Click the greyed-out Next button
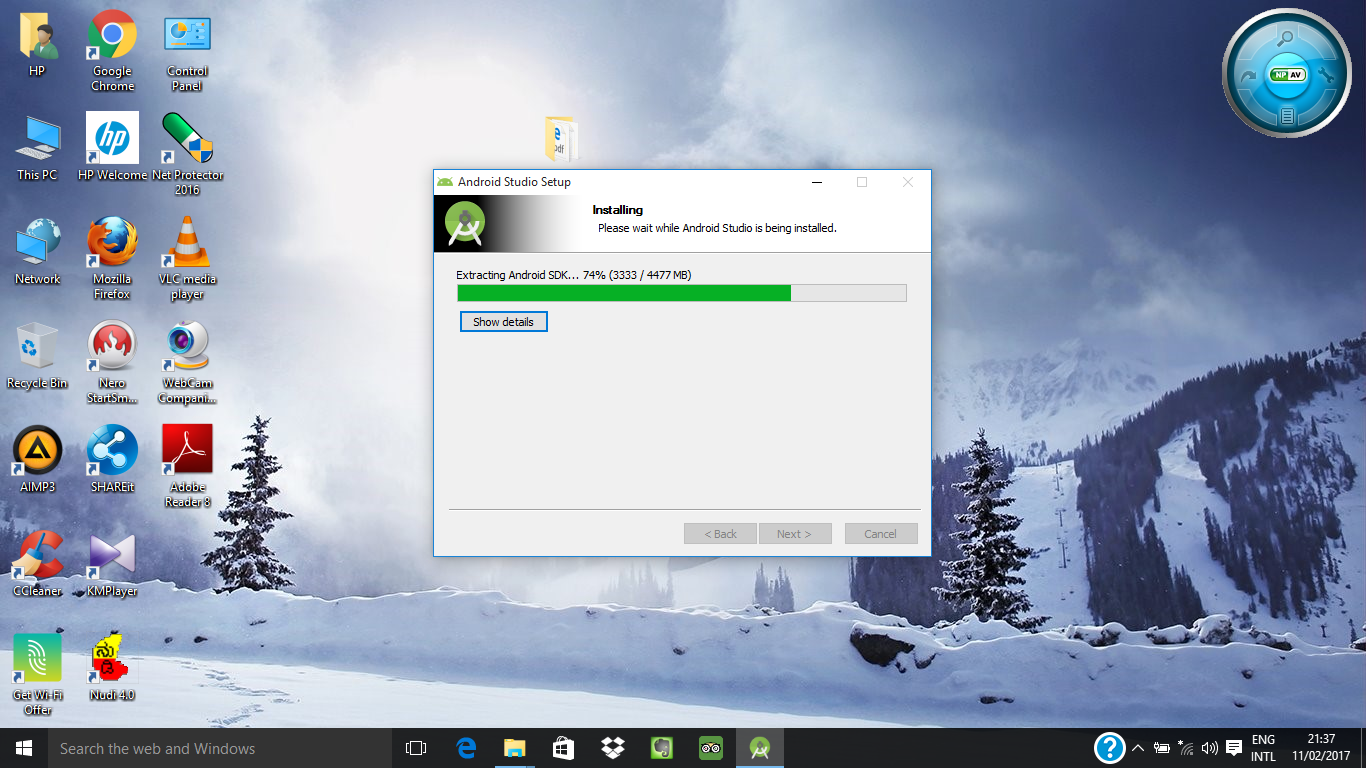Viewport: 1366px width, 768px height. 794,534
